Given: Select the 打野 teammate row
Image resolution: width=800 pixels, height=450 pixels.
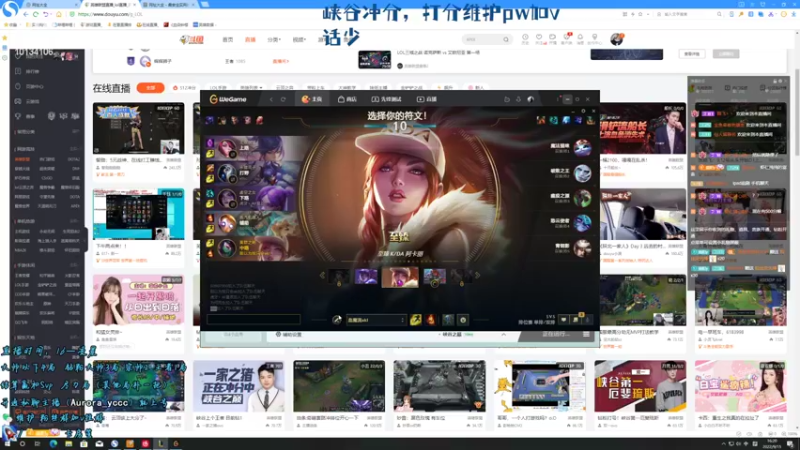Looking at the screenshot, I should (253, 173).
